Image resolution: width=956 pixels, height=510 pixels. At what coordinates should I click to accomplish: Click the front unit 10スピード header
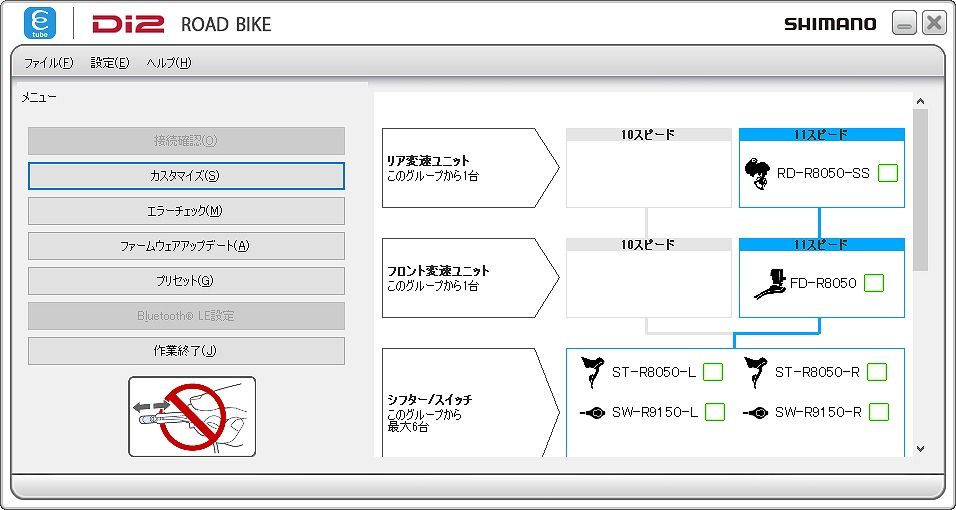(649, 245)
